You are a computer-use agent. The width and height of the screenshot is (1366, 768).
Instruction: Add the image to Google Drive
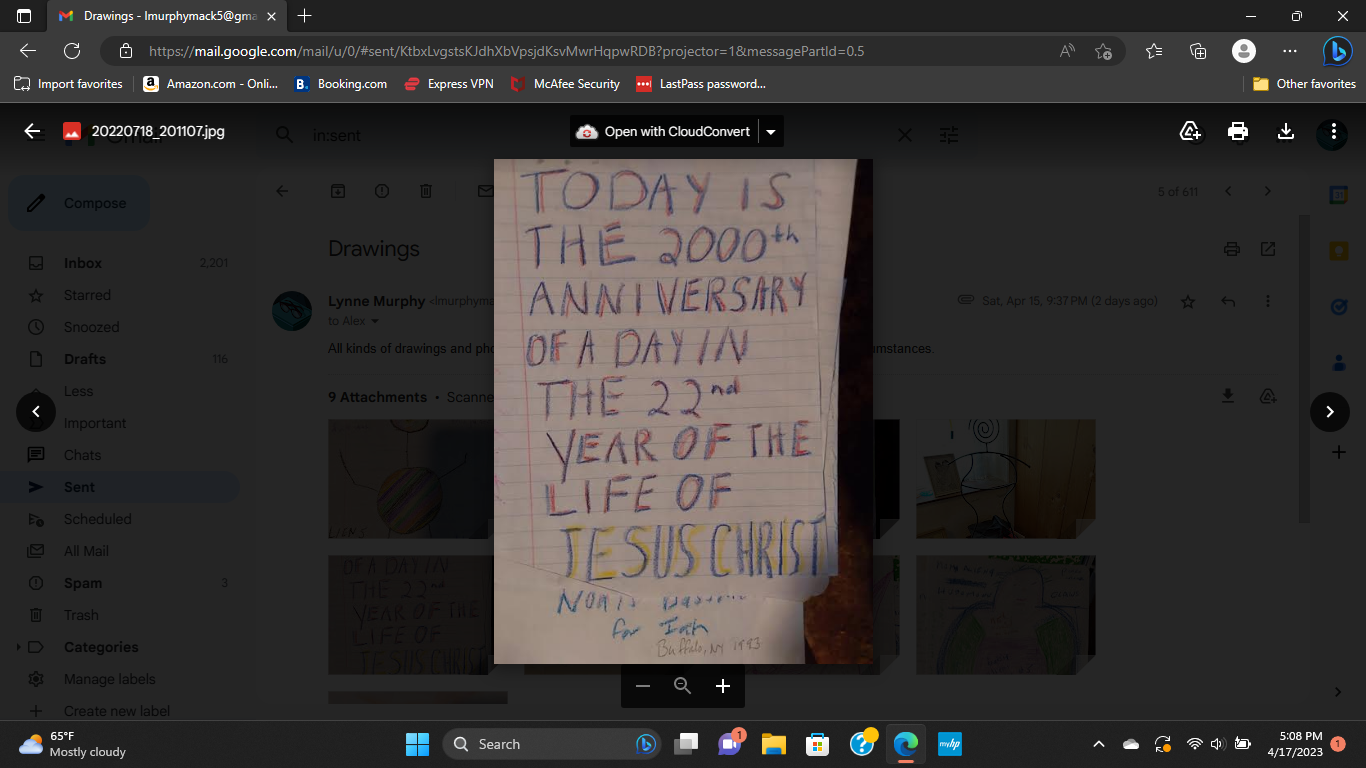[1190, 131]
